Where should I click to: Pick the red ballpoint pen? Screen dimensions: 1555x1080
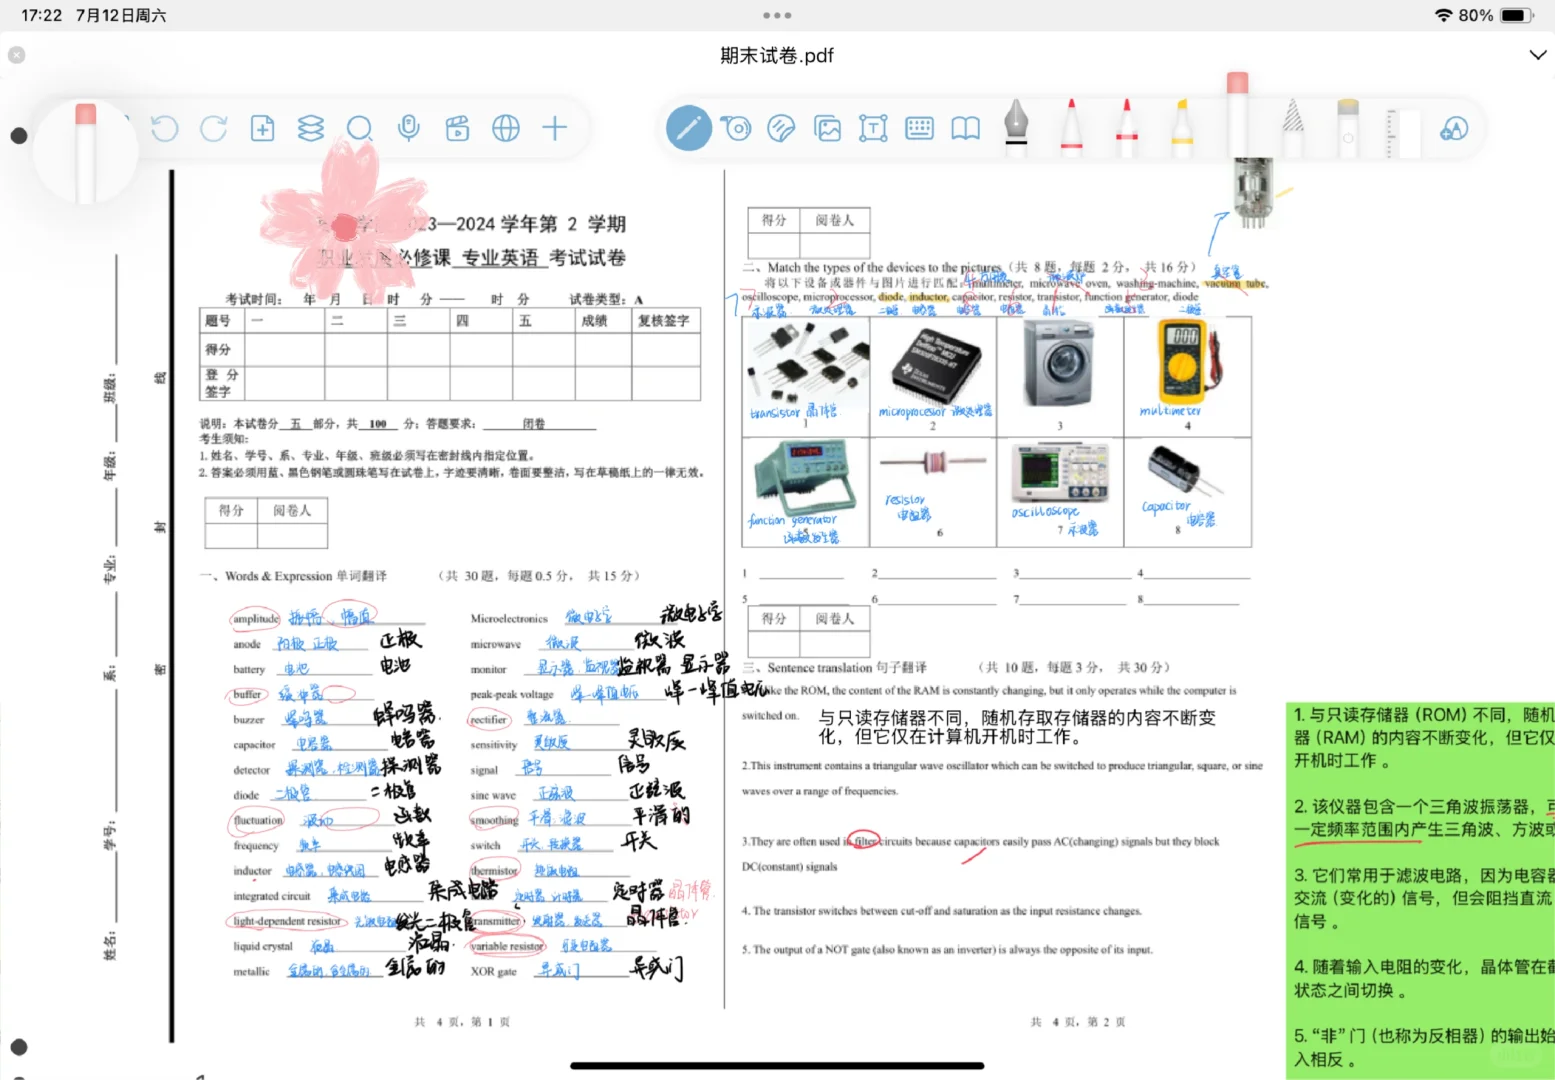point(1071,126)
